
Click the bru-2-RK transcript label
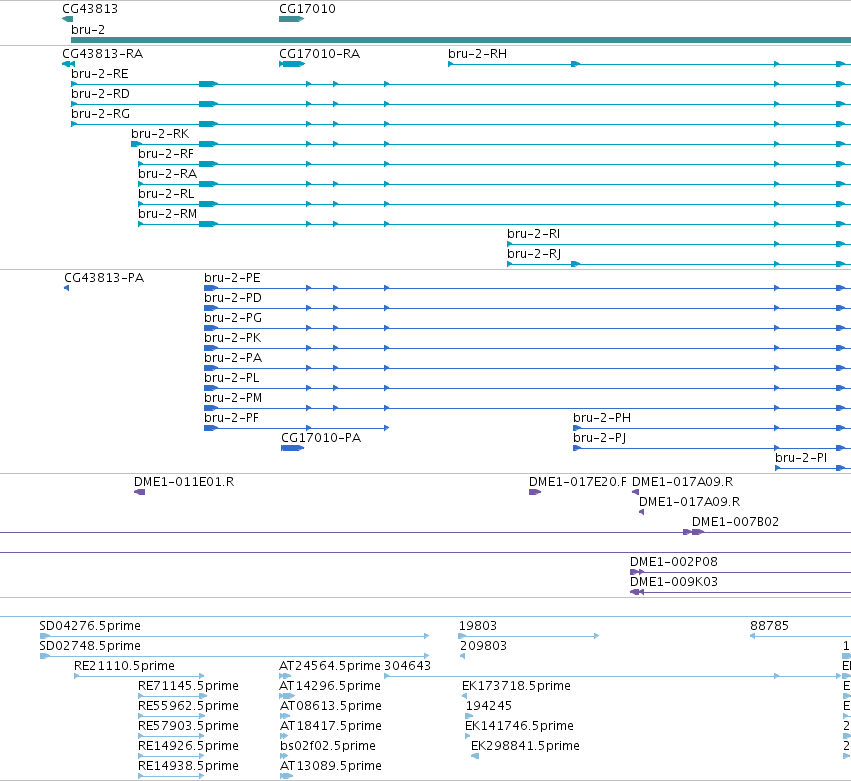coord(160,134)
